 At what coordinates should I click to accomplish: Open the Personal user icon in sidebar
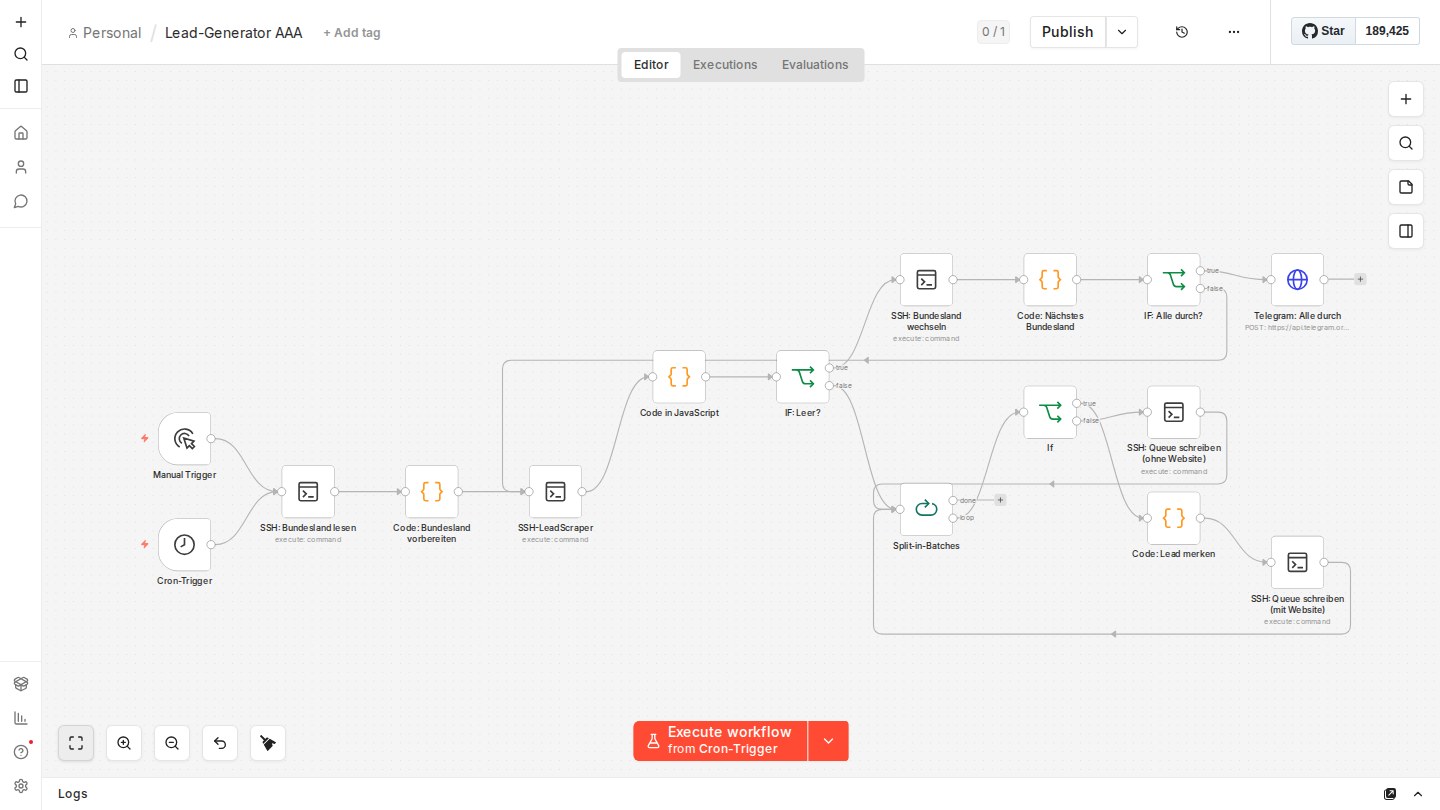click(x=20, y=167)
